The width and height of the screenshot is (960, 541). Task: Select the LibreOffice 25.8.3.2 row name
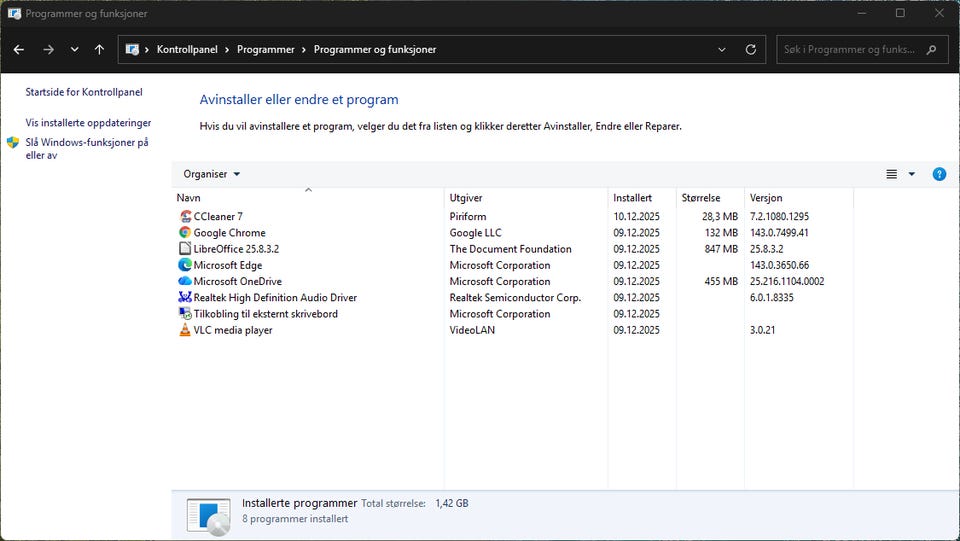236,248
